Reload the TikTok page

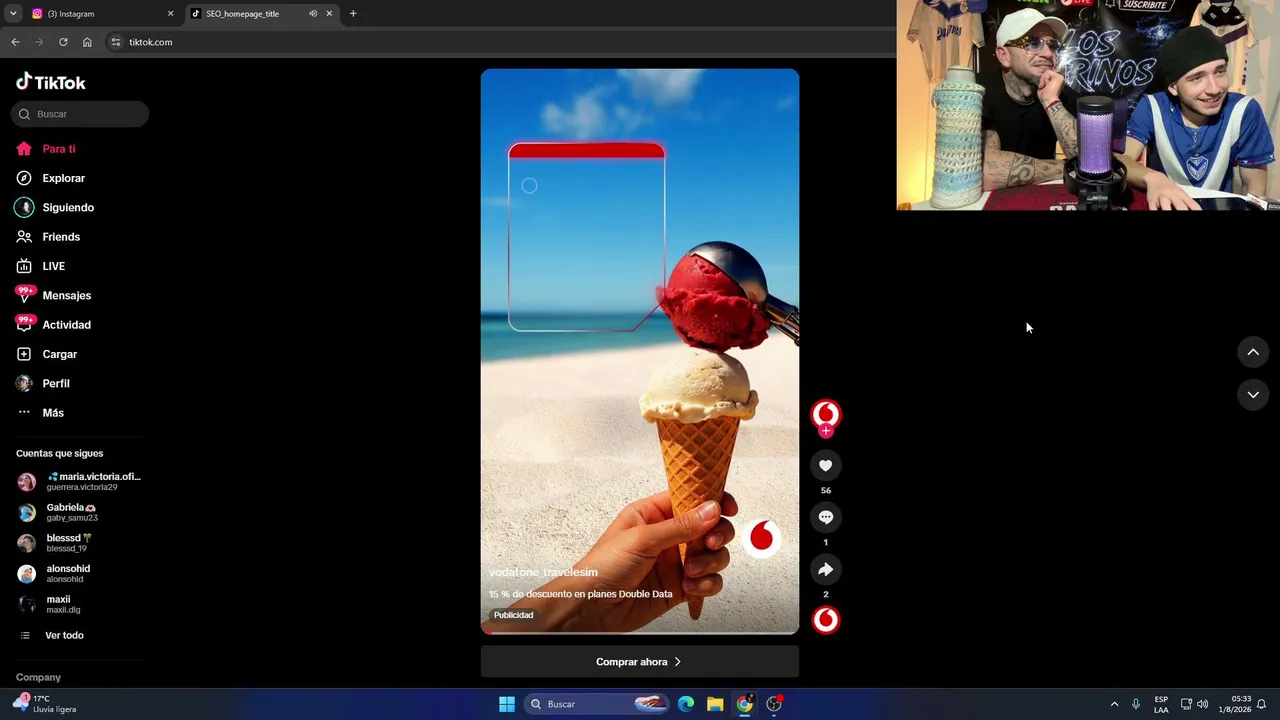coord(63,42)
